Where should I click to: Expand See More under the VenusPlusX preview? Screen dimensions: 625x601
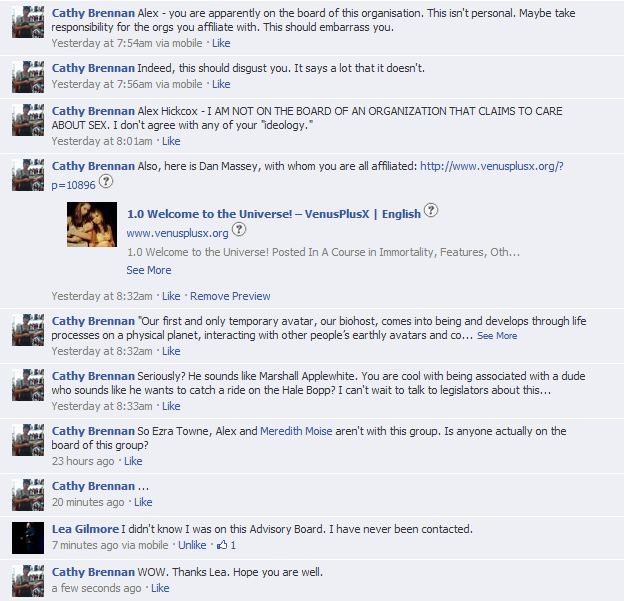coord(149,270)
